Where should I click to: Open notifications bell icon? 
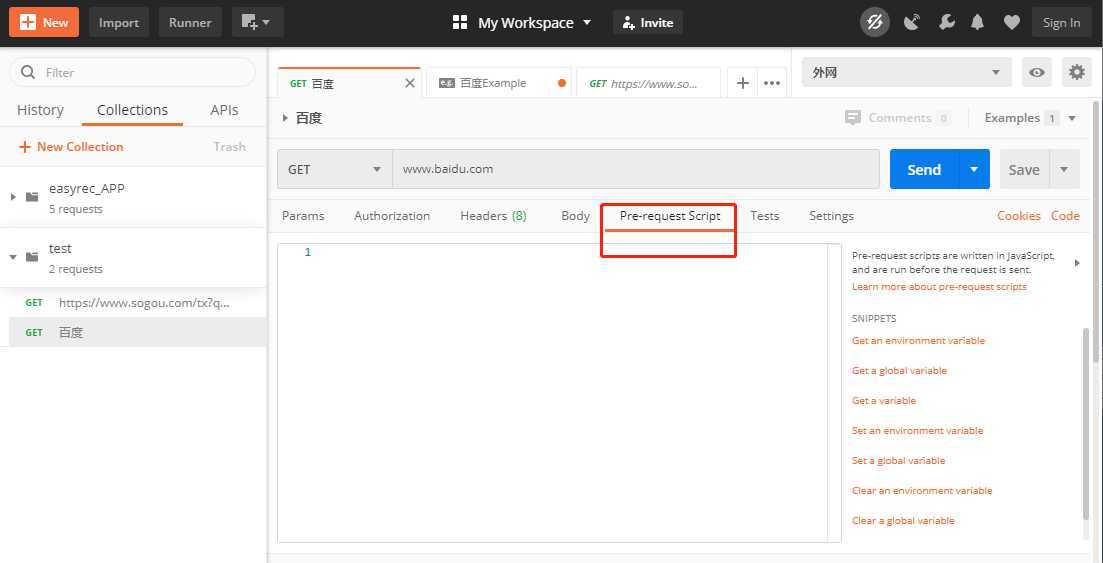(978, 22)
